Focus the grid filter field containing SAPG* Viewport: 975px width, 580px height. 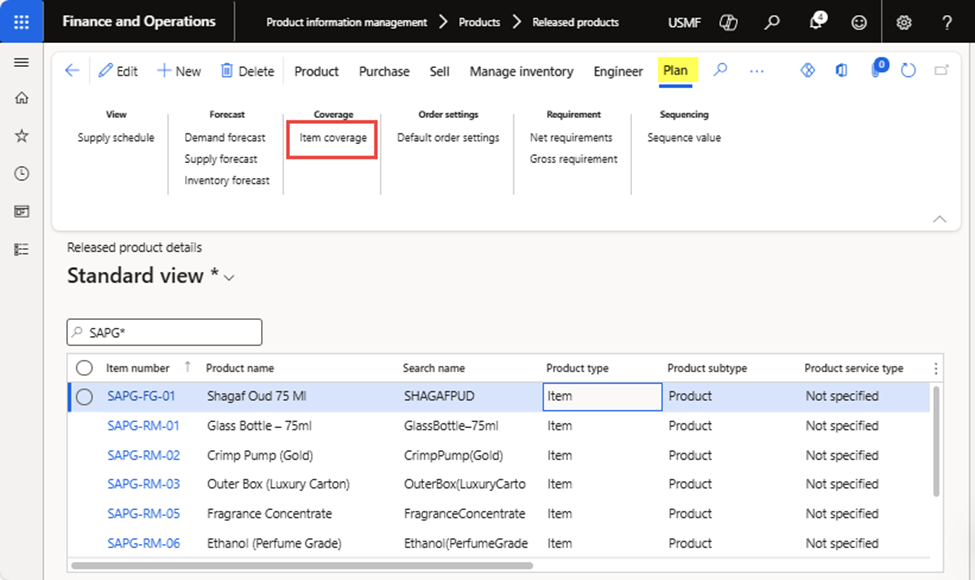pyautogui.click(x=164, y=333)
